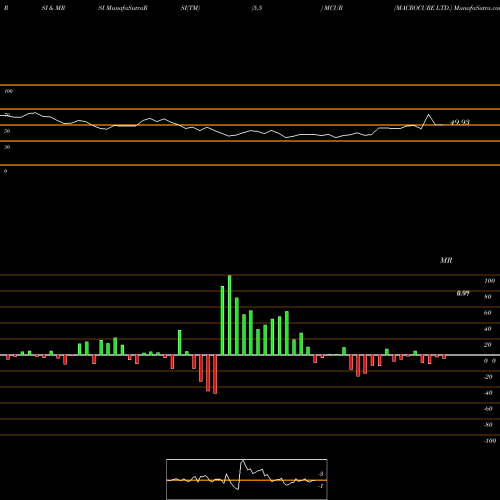Screen dimensions: 500x500
Task: Click the 6.97 MR value label
Action: pos(463,293)
